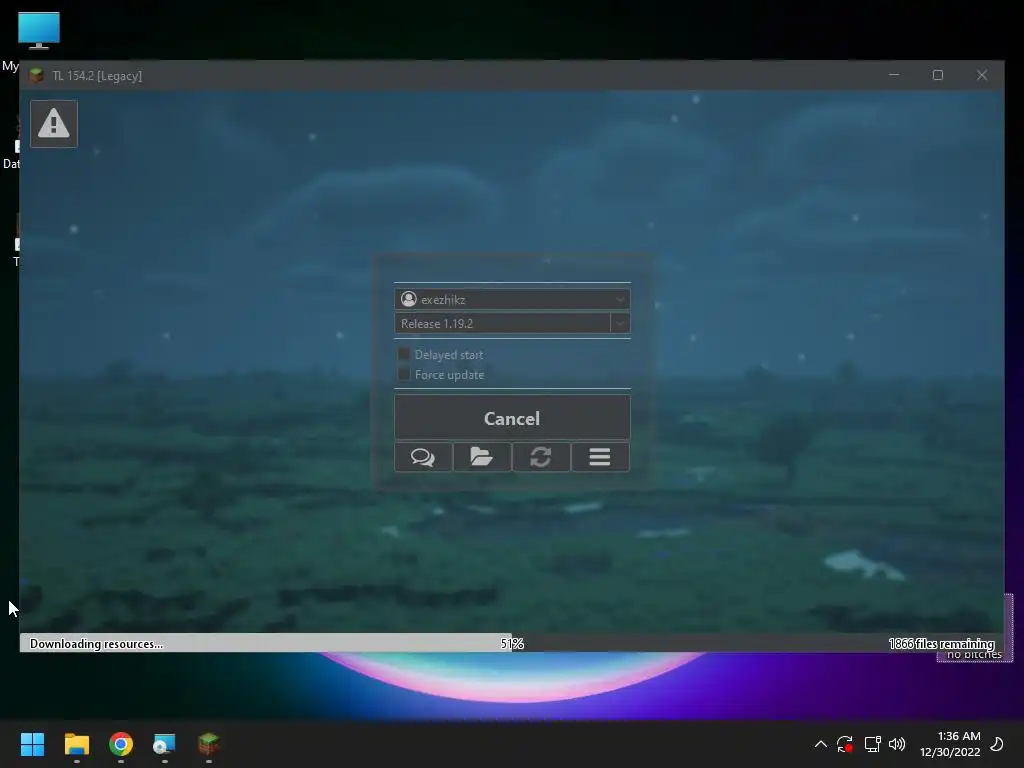Screen dimensions: 1024x768
Task: Click the warning triangle icon in launcher
Action: click(x=54, y=124)
